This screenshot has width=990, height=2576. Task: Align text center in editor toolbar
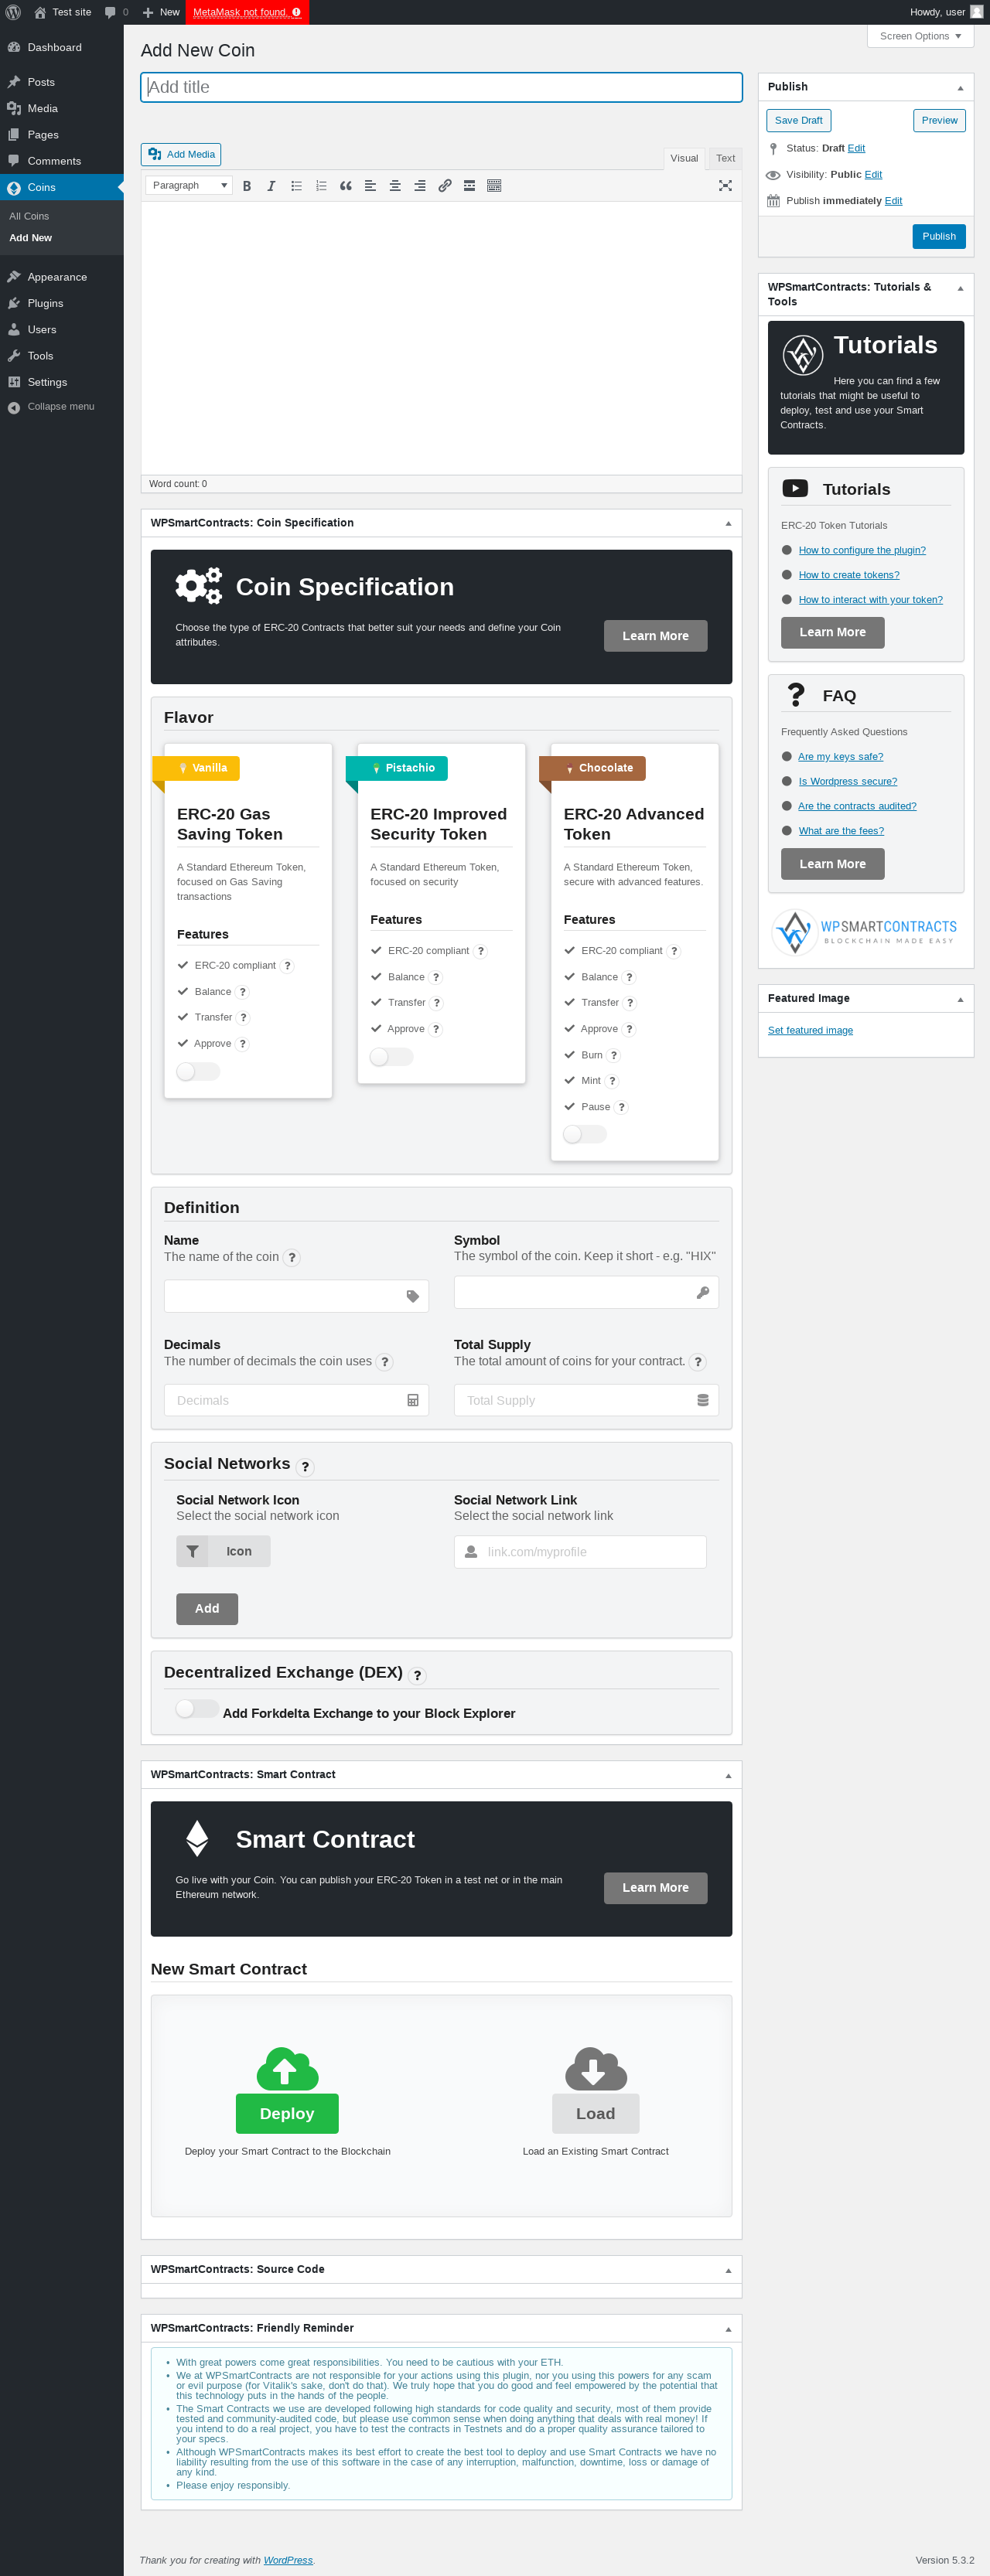click(395, 186)
